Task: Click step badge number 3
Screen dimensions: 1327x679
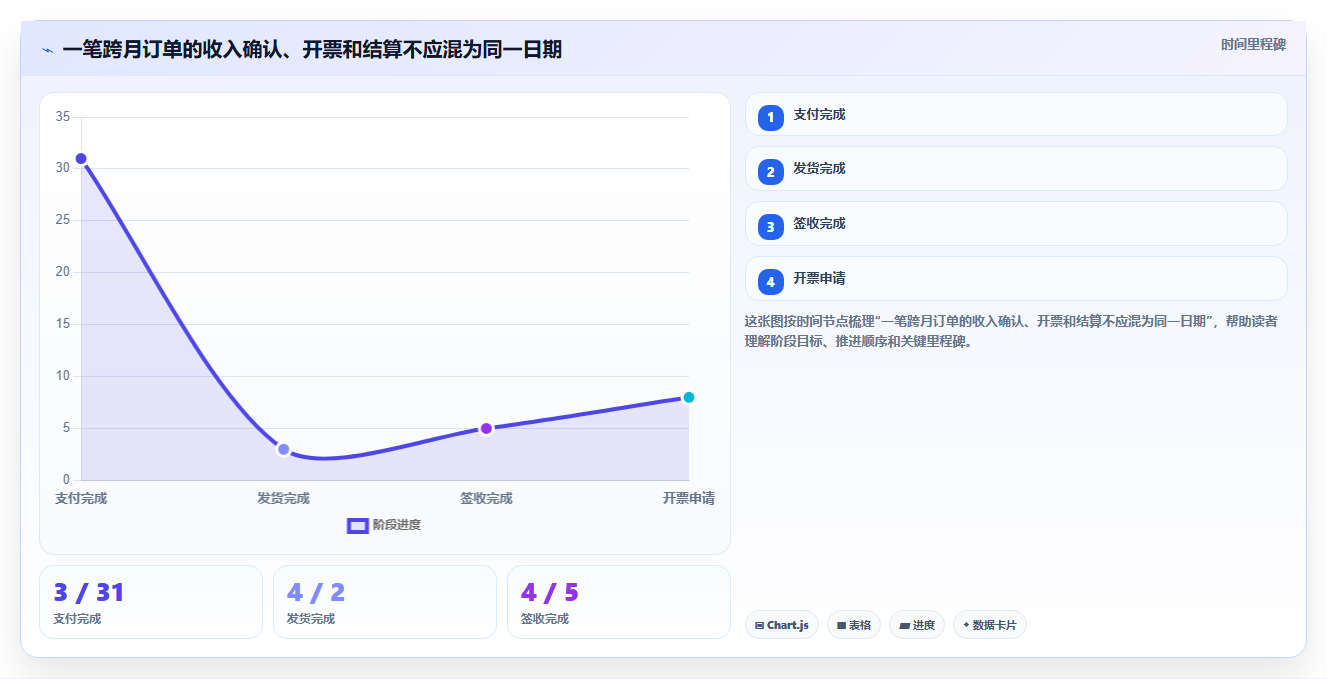Action: (771, 227)
